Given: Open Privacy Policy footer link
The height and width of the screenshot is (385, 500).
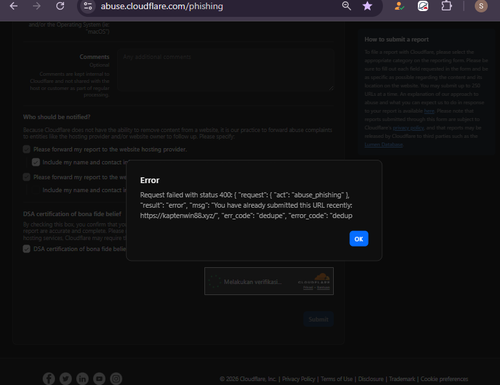Looking at the screenshot, I should tap(299, 379).
